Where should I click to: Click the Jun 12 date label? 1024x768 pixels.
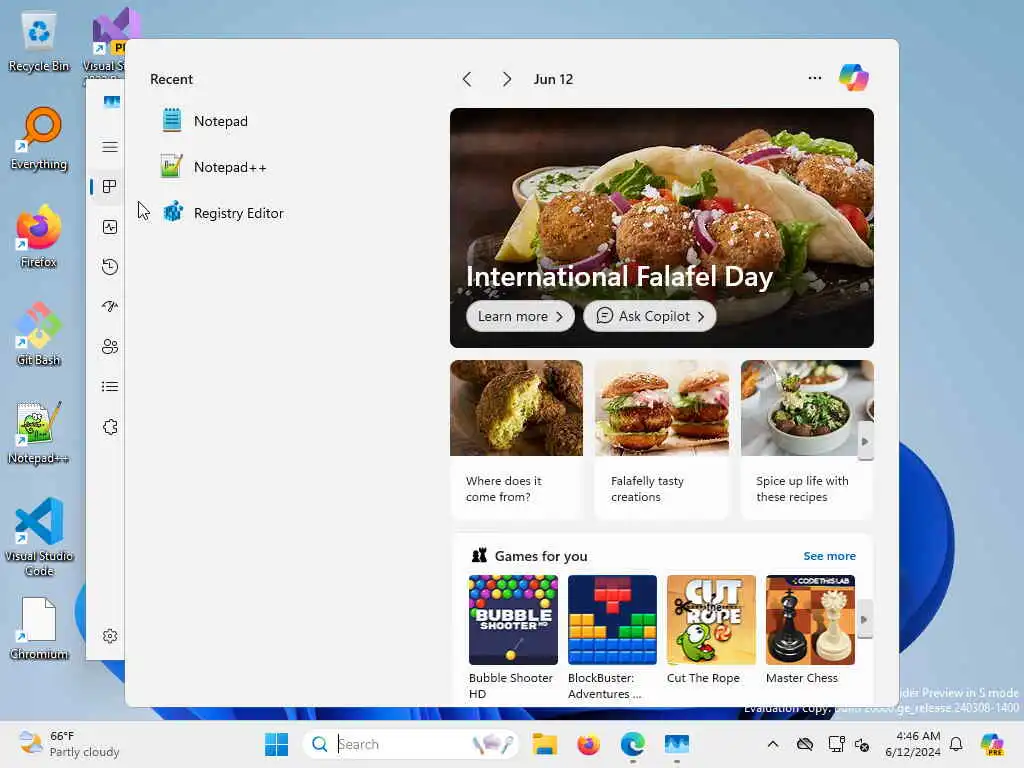pyautogui.click(x=553, y=79)
